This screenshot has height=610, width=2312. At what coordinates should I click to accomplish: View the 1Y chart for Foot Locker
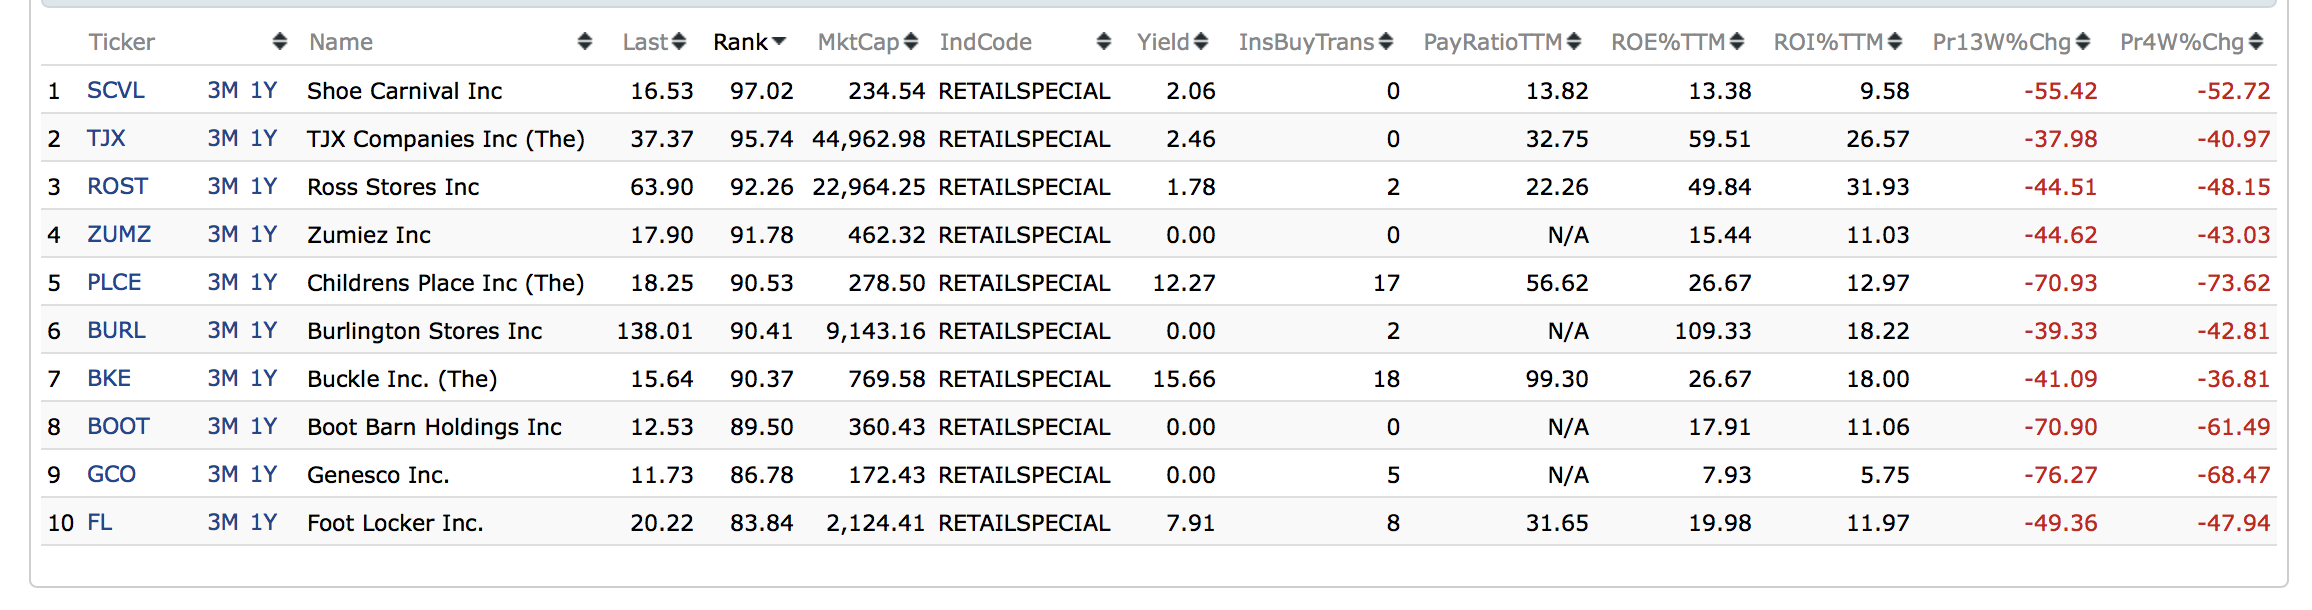(264, 523)
